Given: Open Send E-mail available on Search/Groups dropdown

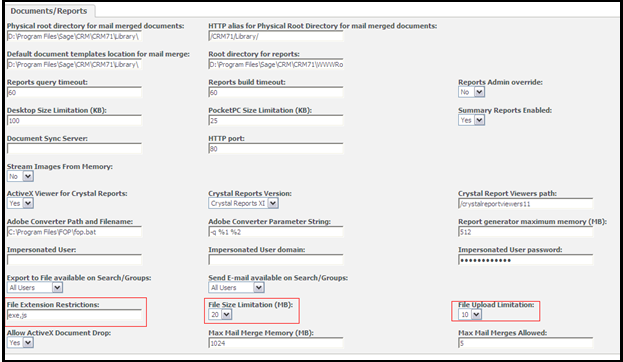Looking at the screenshot, I should pyautogui.click(x=236, y=288).
